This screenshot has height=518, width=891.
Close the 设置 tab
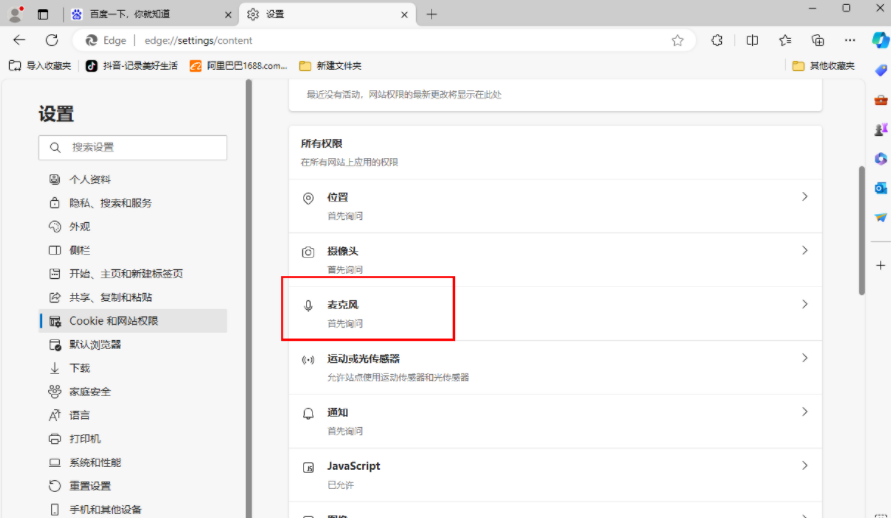(404, 15)
